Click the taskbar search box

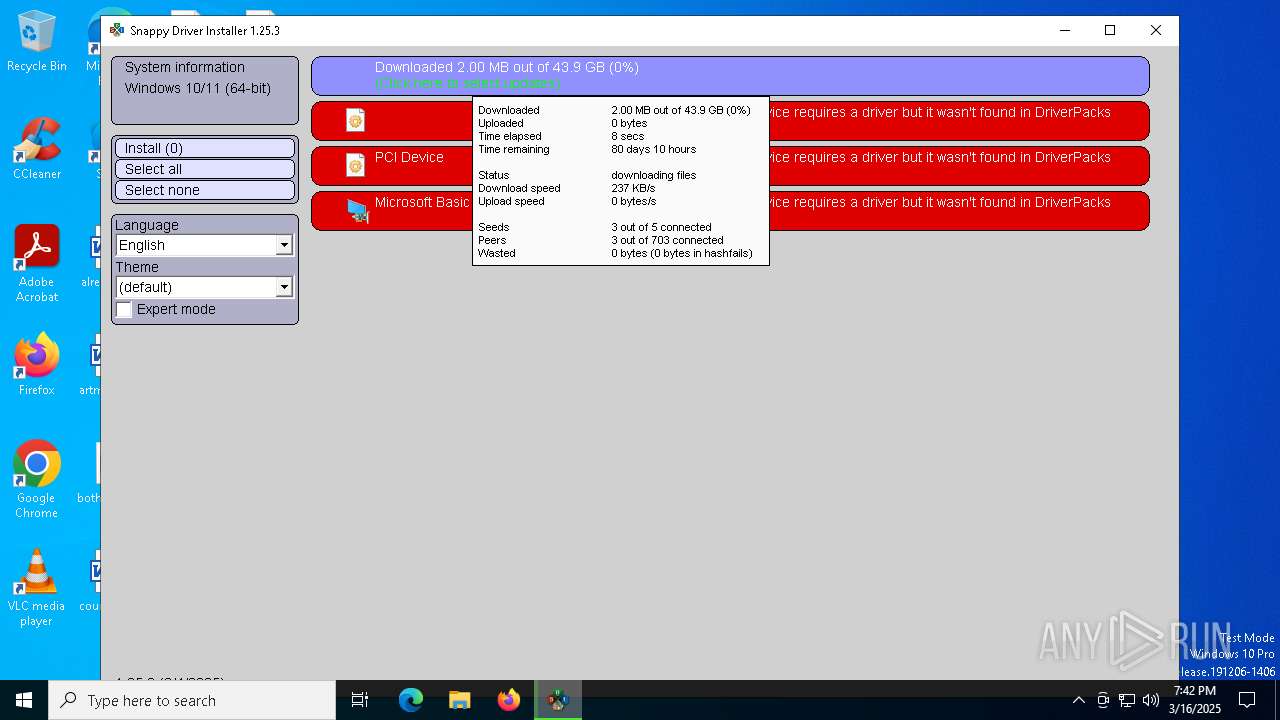(x=192, y=700)
